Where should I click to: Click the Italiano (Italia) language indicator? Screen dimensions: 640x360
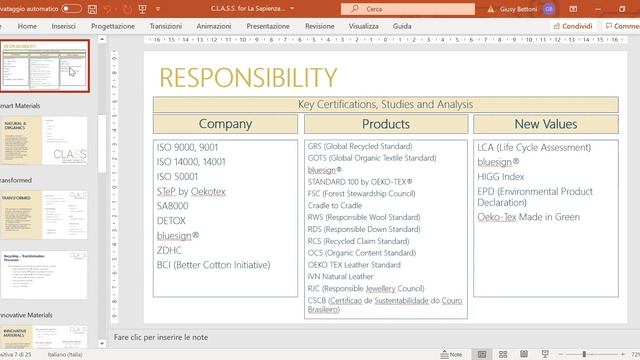65,354
